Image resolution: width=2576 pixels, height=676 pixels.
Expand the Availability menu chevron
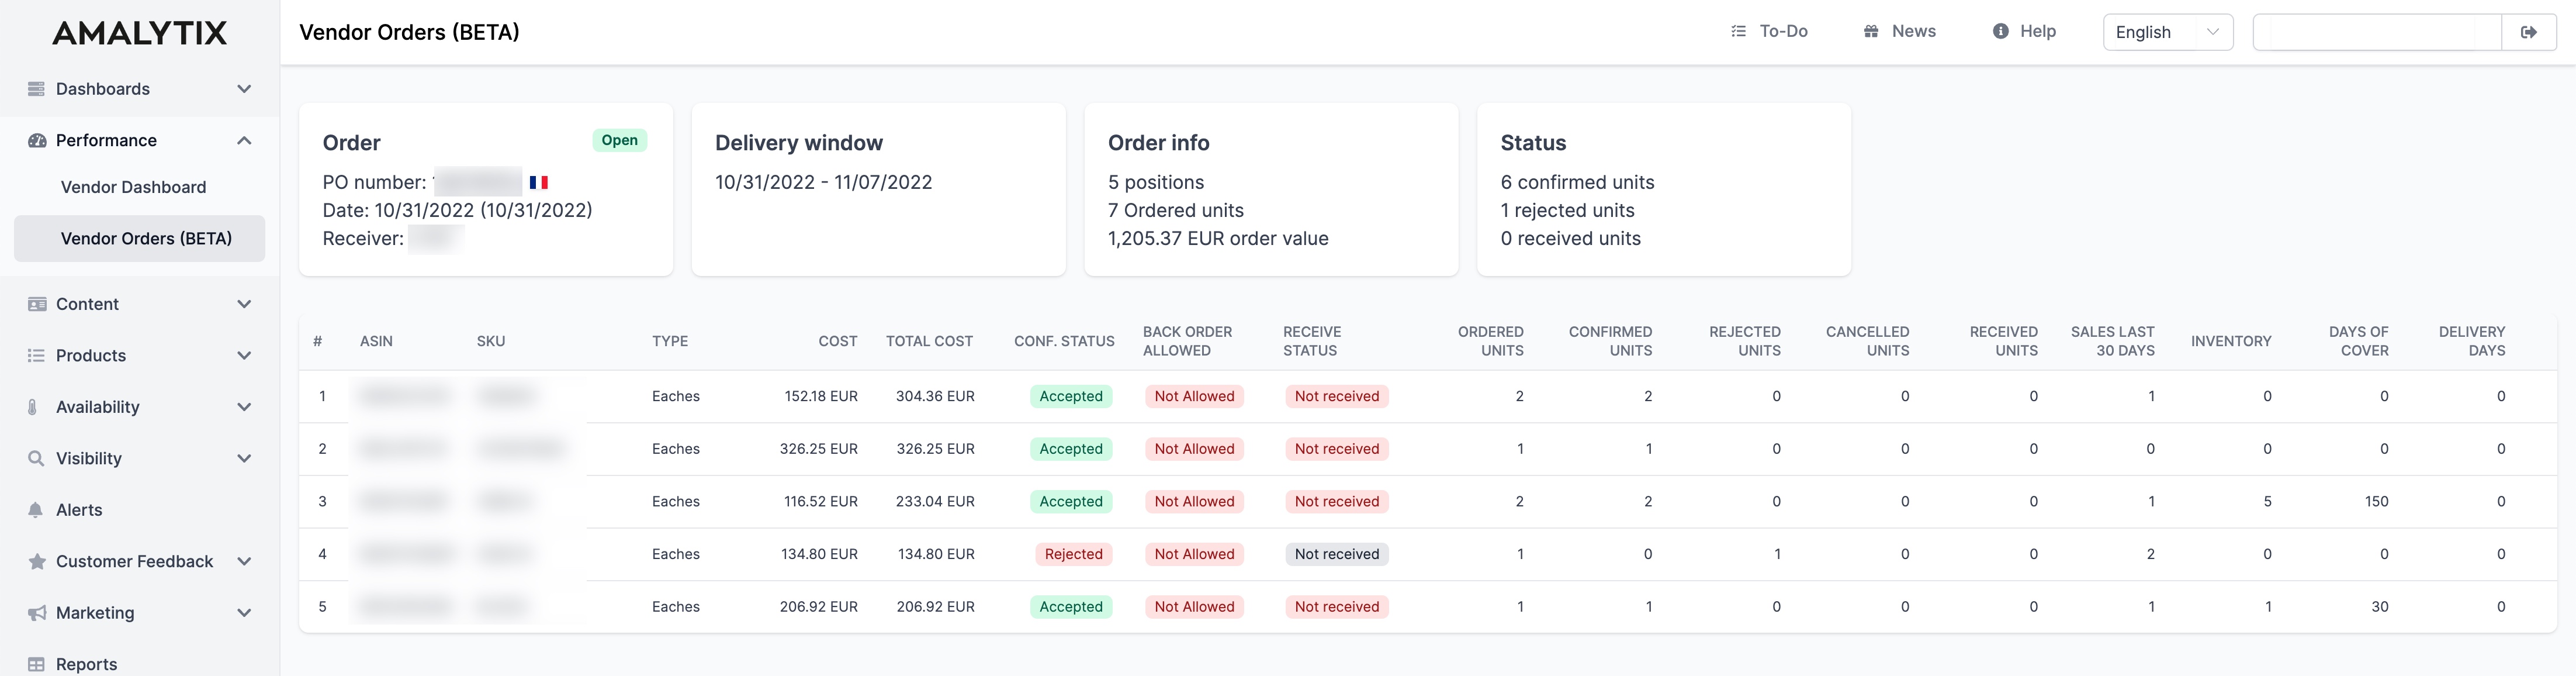(x=244, y=407)
